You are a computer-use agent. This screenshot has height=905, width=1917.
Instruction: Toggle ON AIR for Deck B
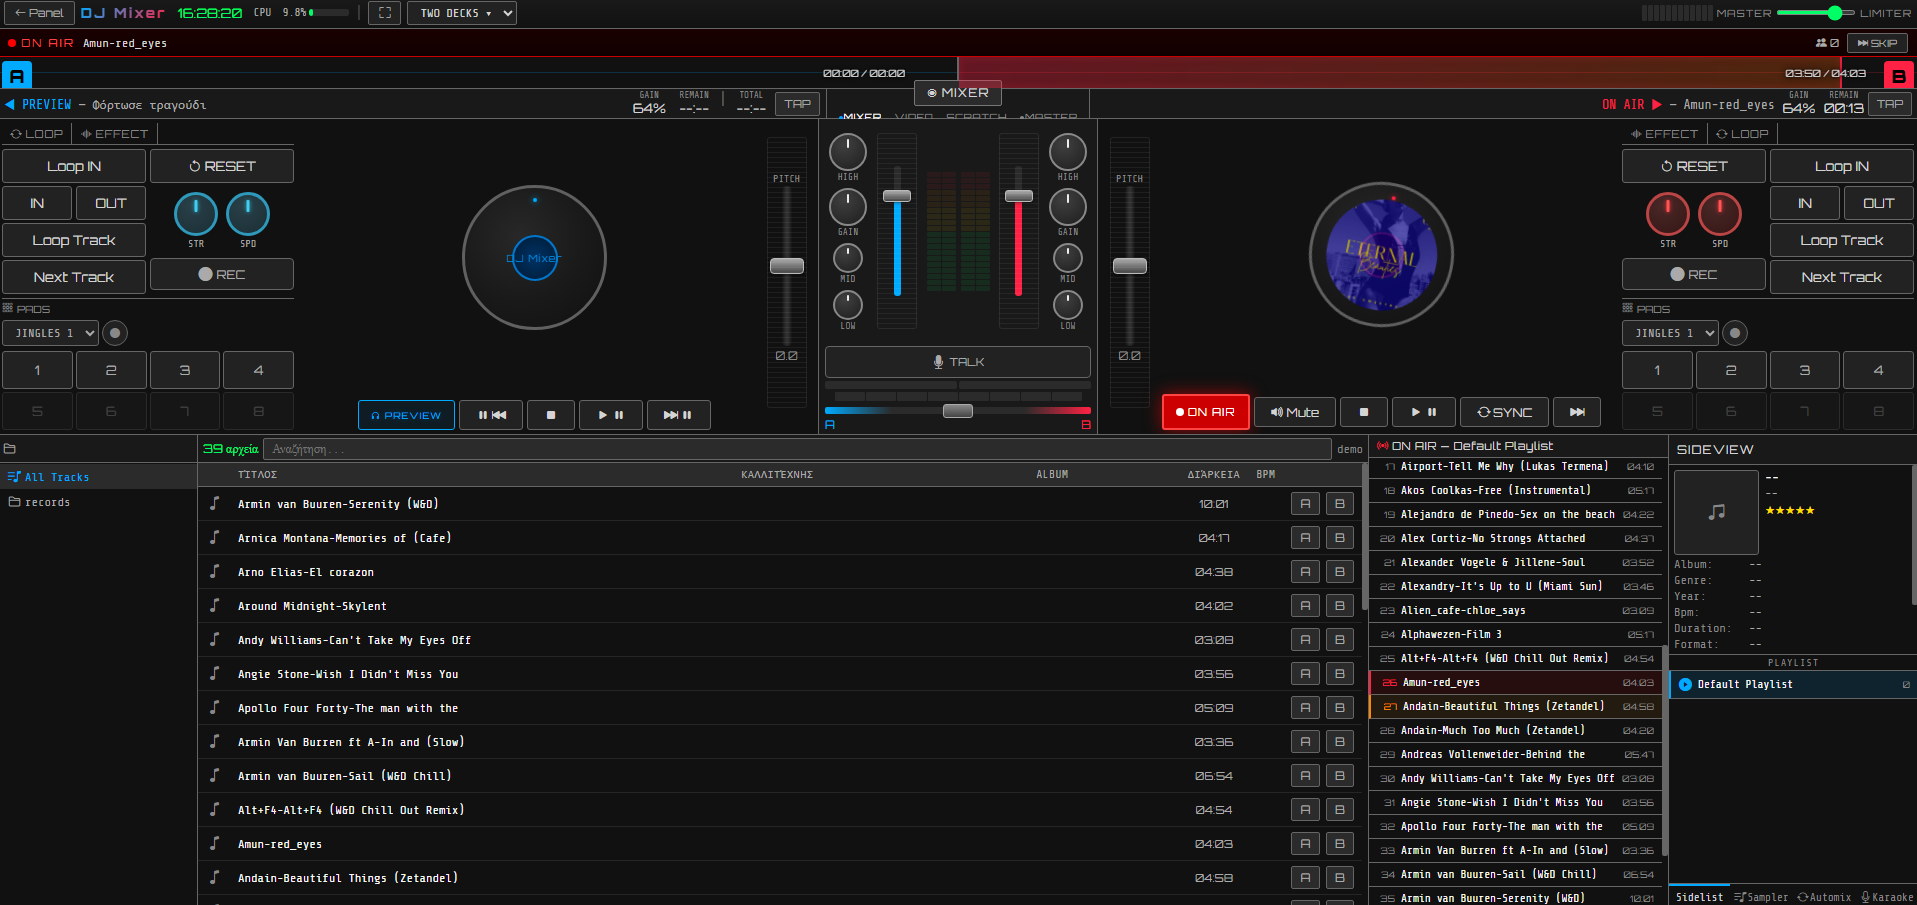pyautogui.click(x=1205, y=411)
